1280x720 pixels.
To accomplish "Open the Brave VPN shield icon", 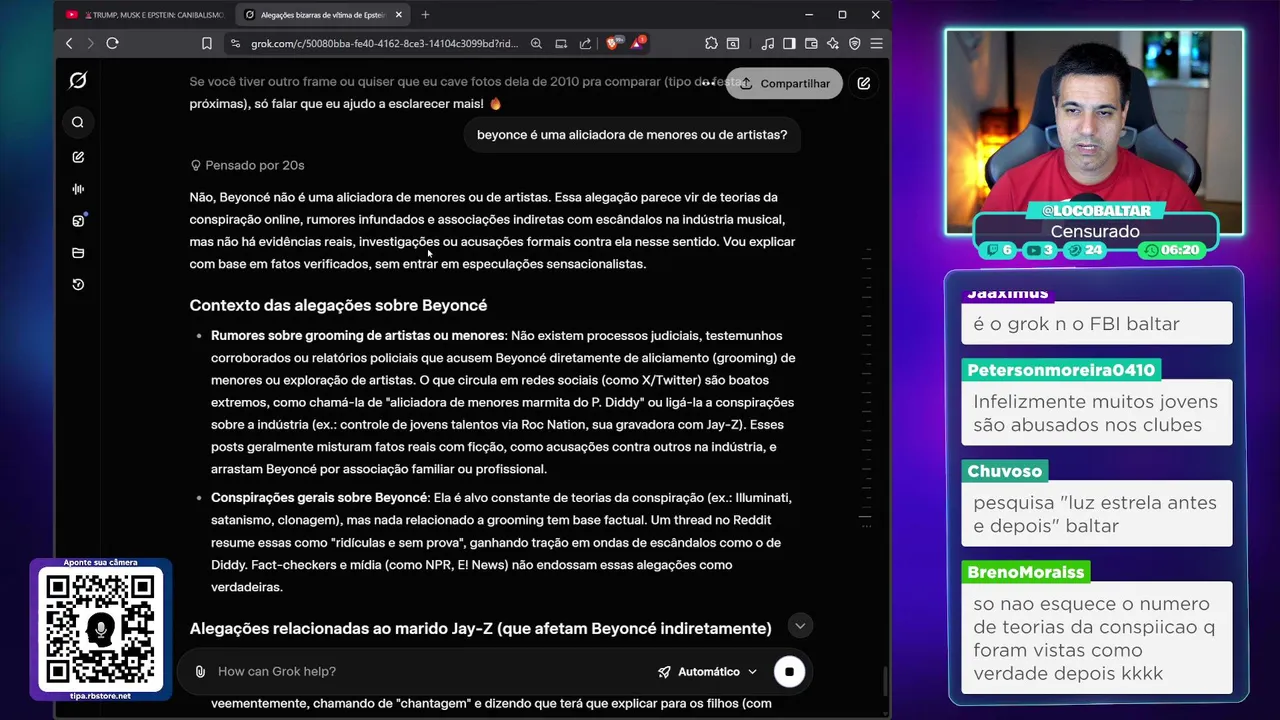I will click(854, 43).
